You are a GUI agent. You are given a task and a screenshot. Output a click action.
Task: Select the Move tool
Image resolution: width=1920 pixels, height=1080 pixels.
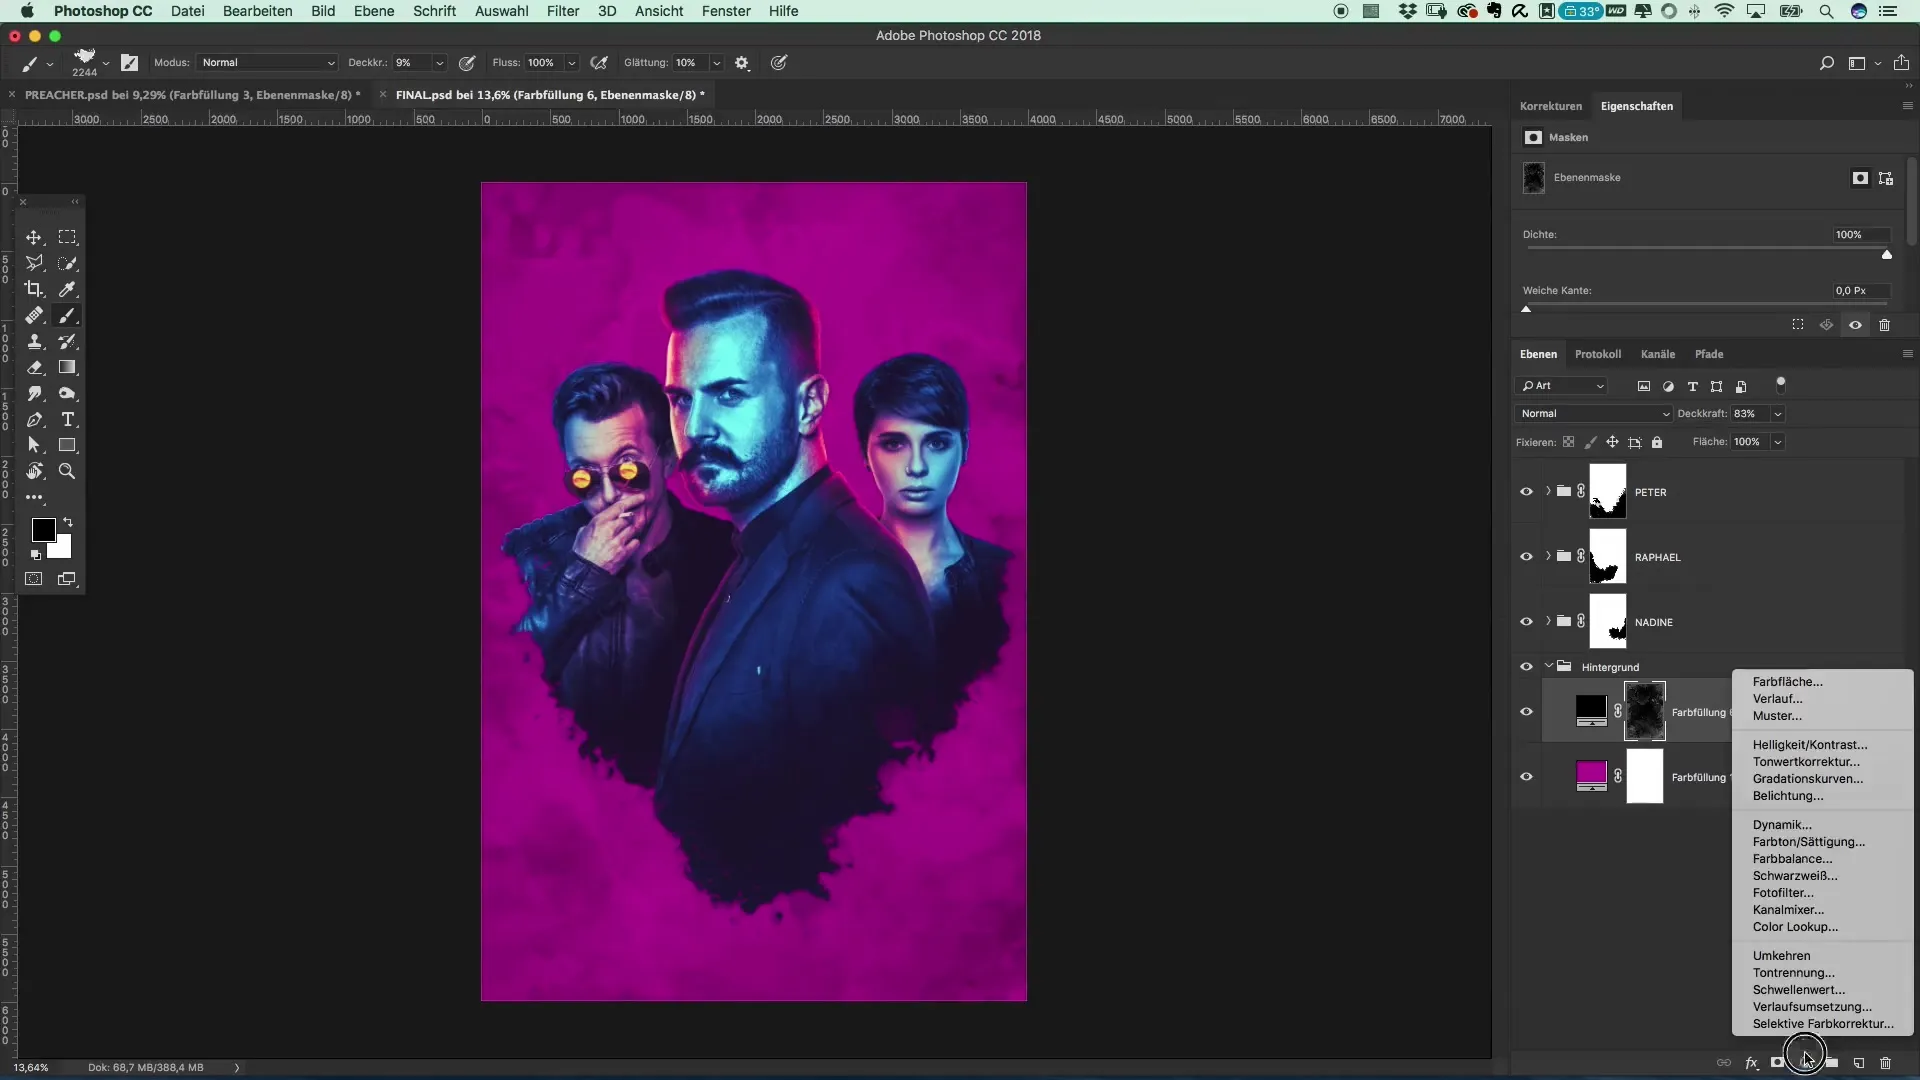pyautogui.click(x=34, y=237)
